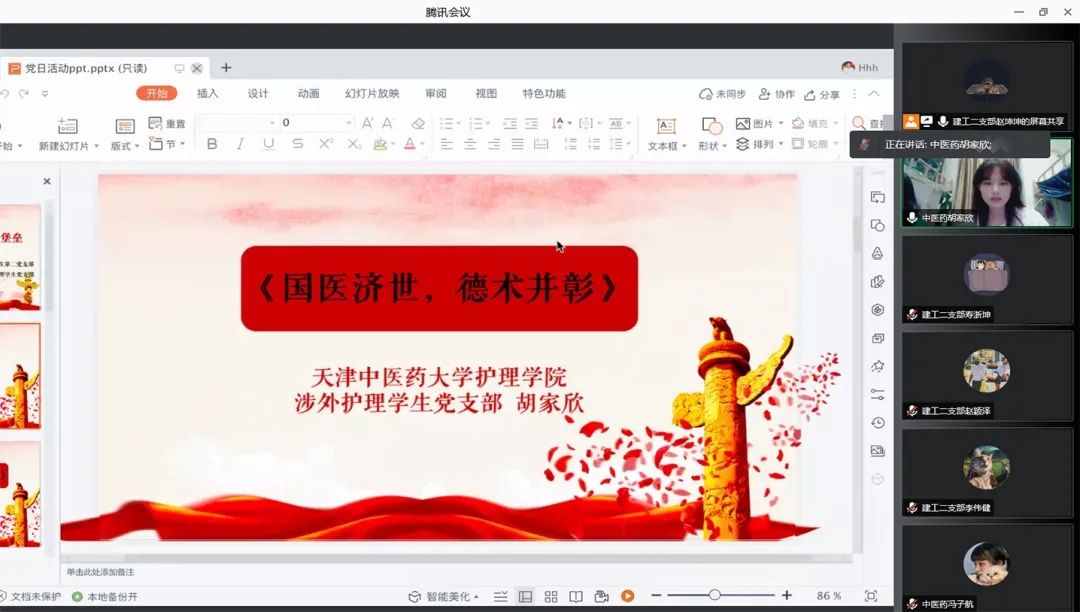
Task: Switch to slide sorter grid view
Action: pyautogui.click(x=551, y=596)
